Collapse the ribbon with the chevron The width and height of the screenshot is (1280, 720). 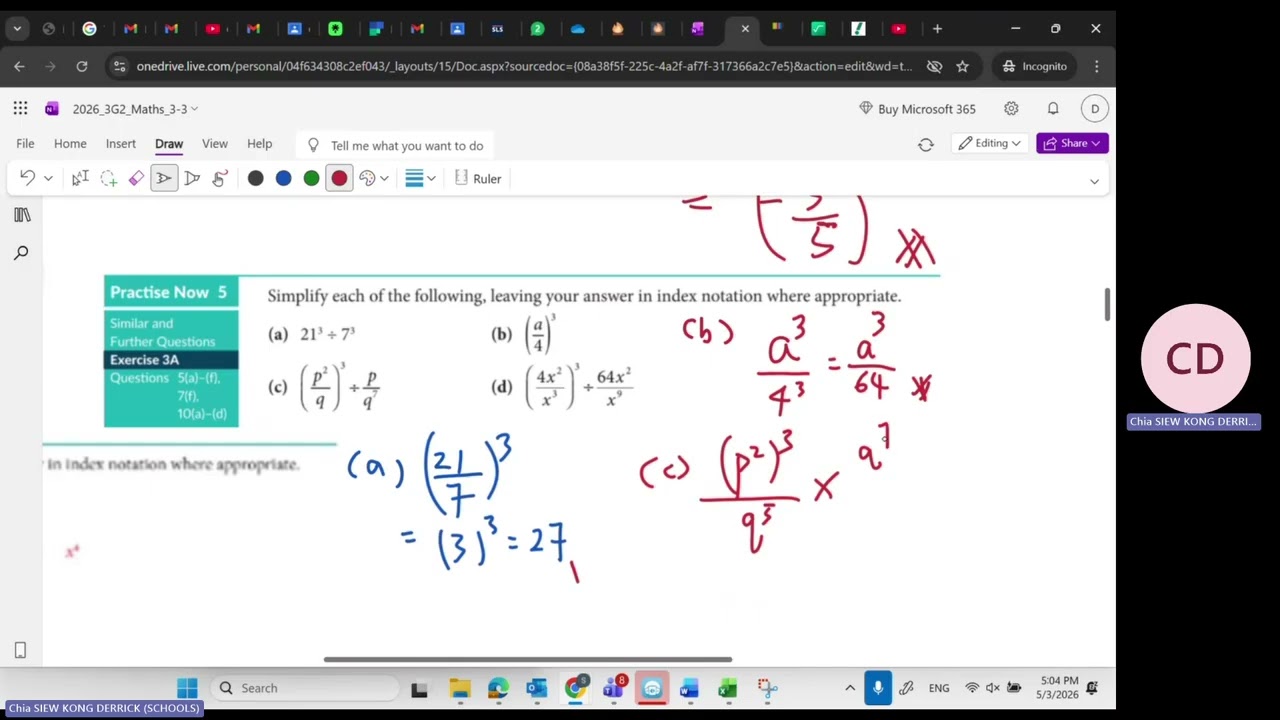pos(1094,181)
